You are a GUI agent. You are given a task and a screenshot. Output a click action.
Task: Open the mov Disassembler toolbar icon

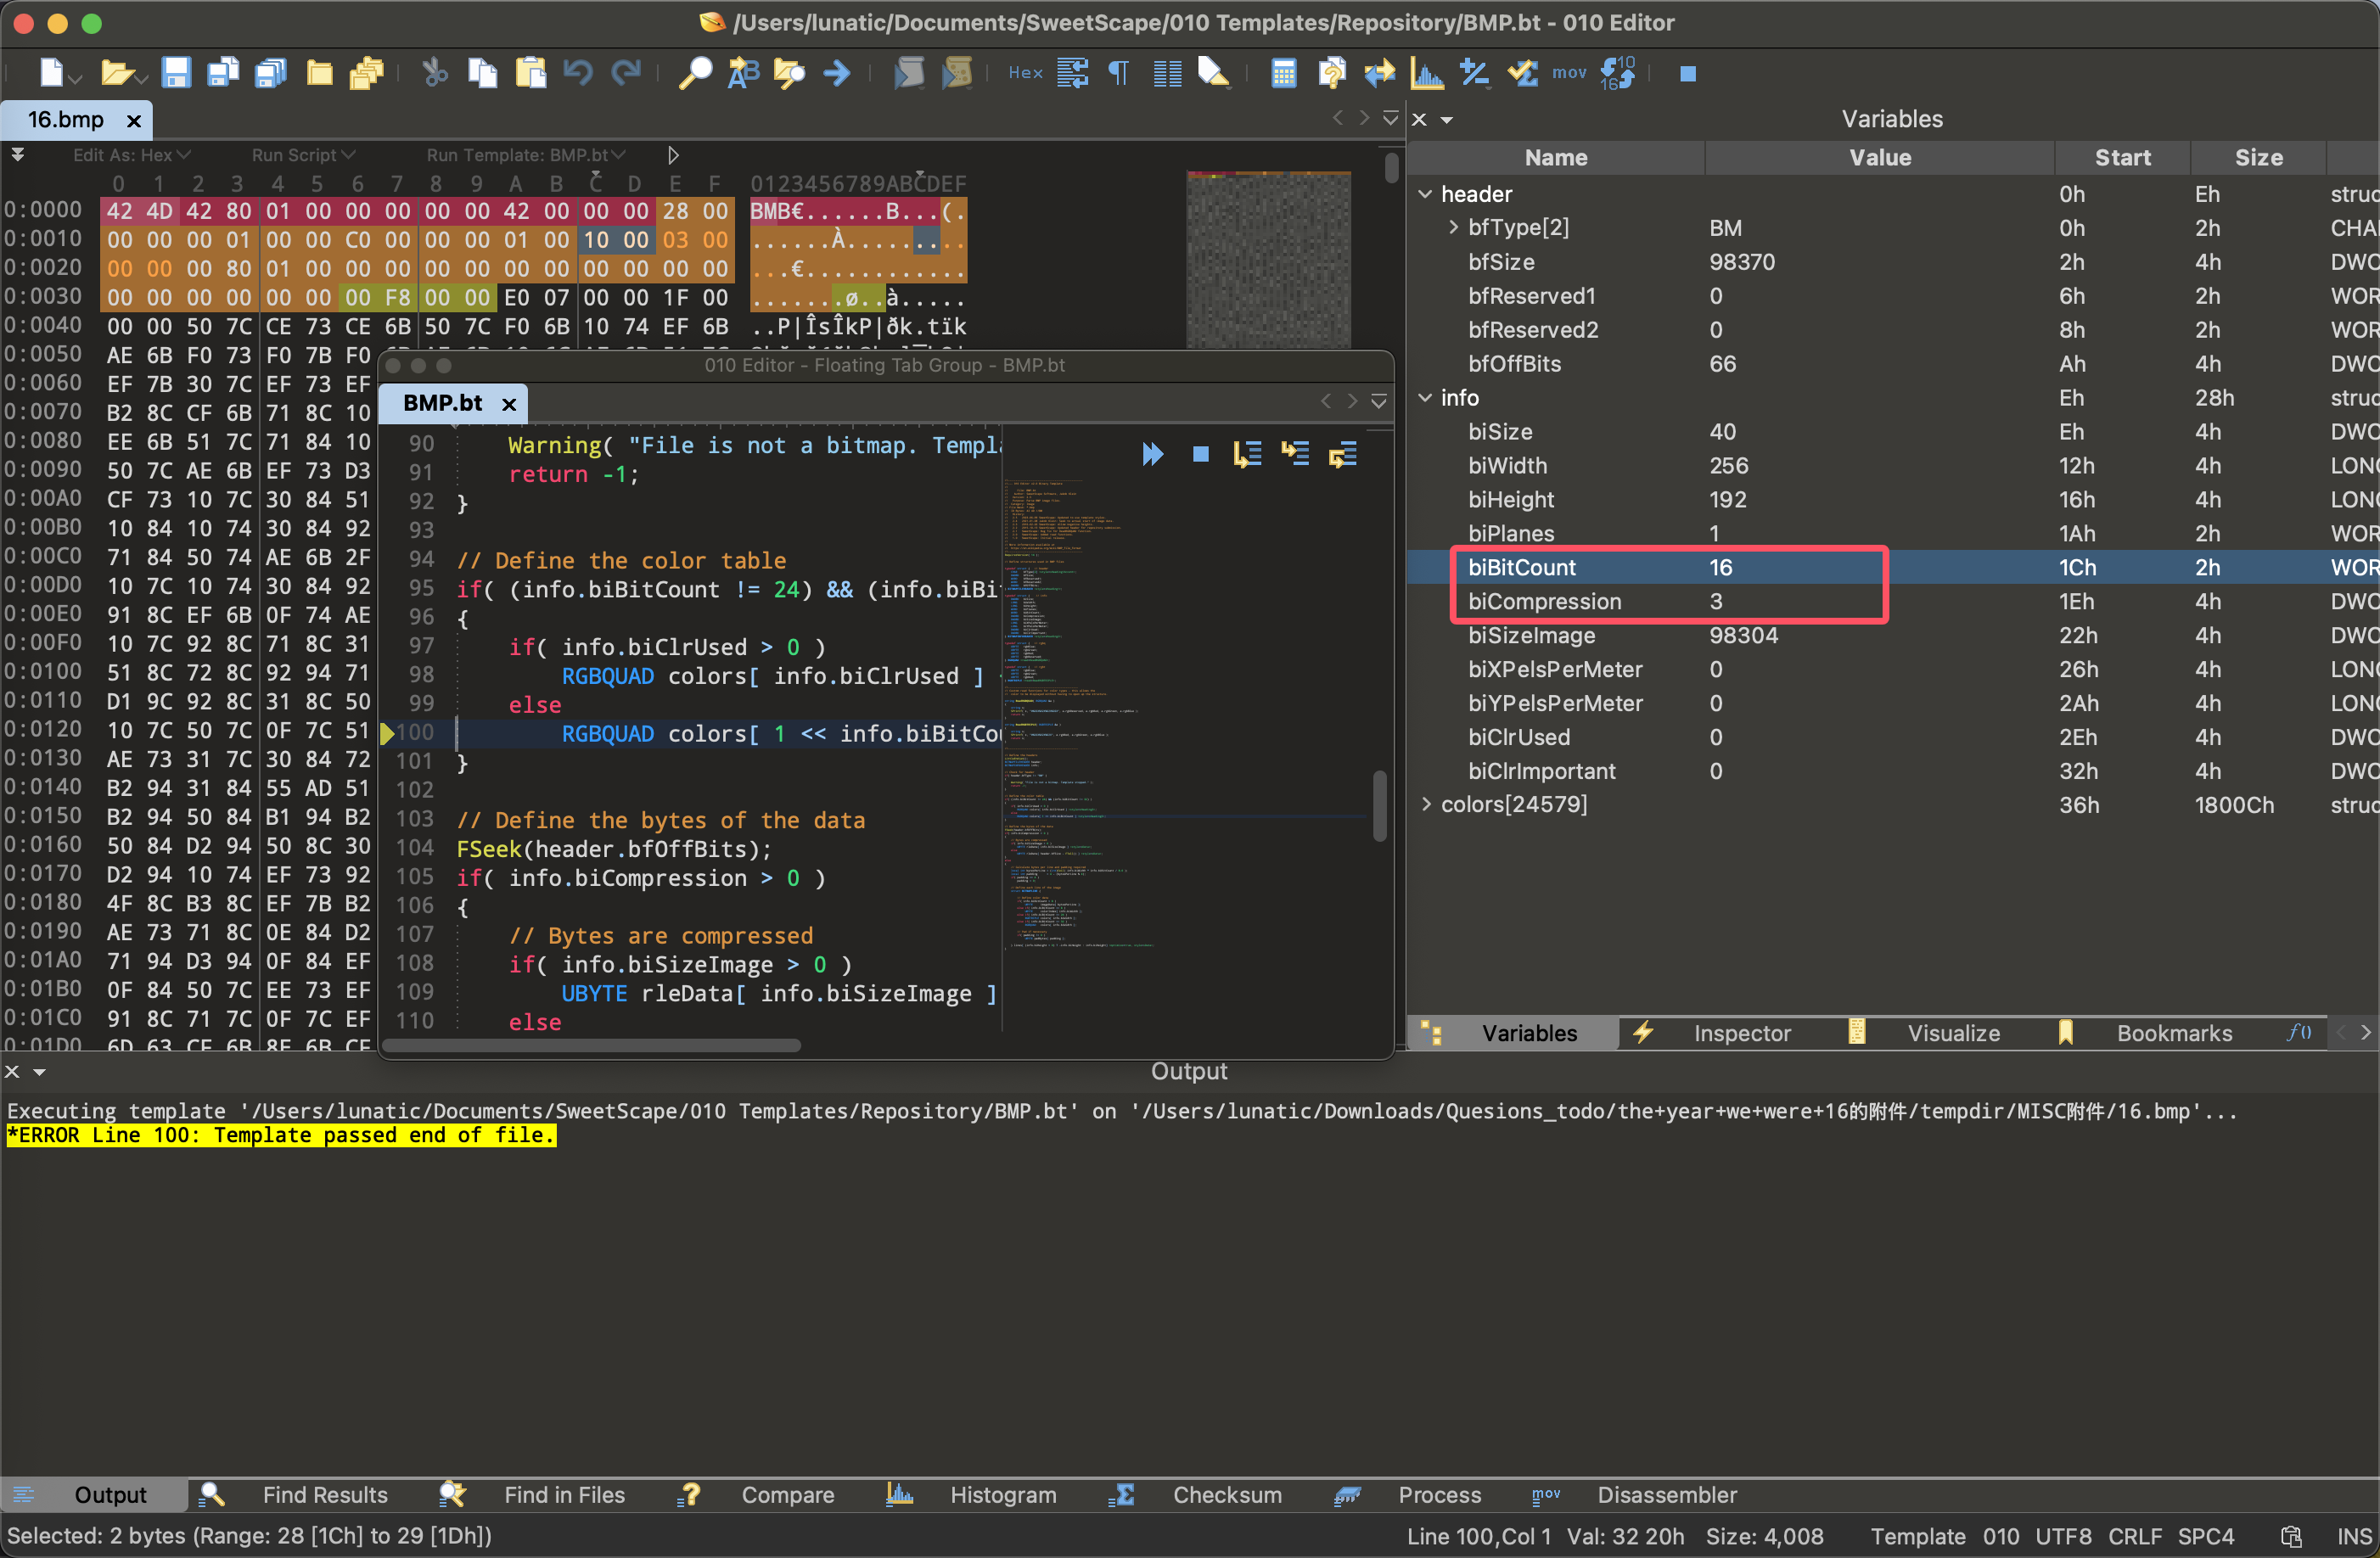point(1569,73)
